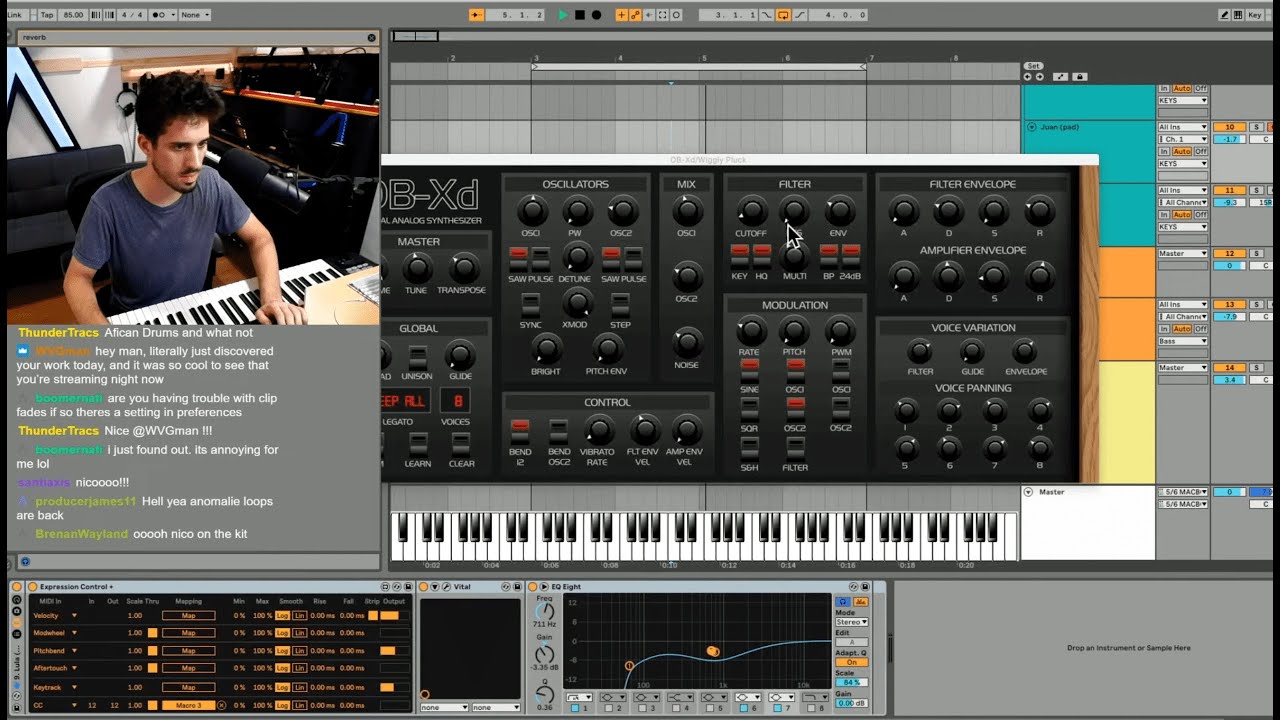Open the CC MIDI In dropdown arrow
Viewport: 1280px width, 720px height.
(x=74, y=705)
